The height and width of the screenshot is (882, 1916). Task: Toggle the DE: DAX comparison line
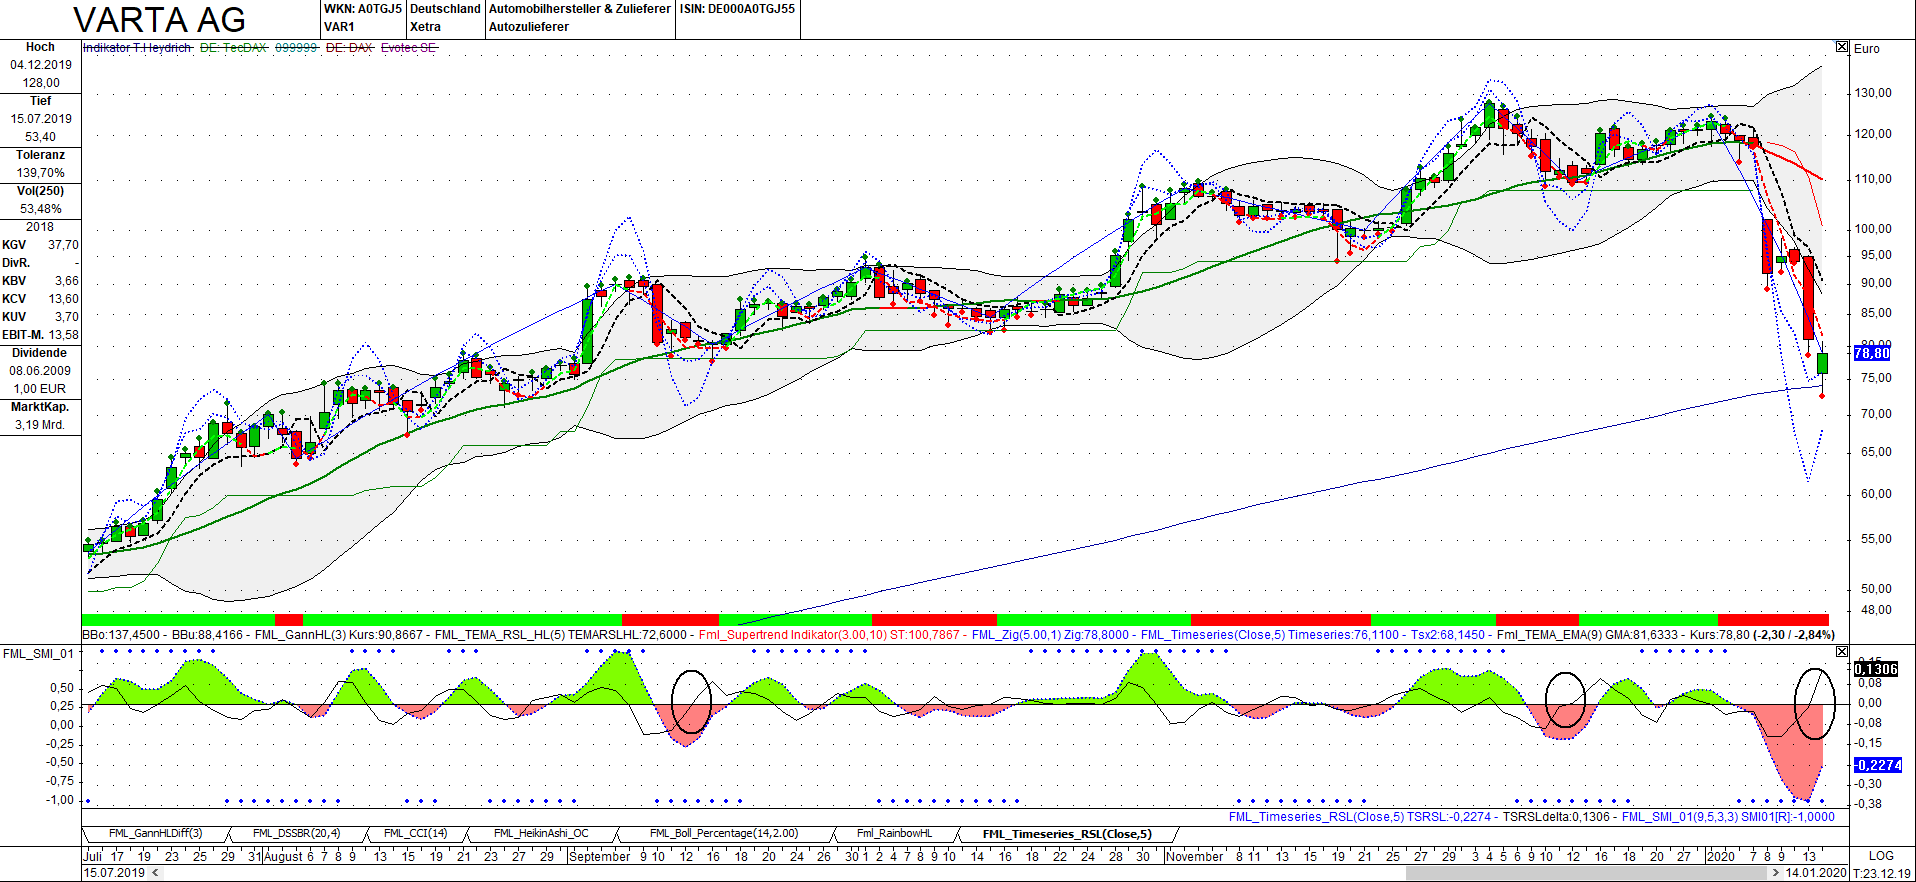349,48
